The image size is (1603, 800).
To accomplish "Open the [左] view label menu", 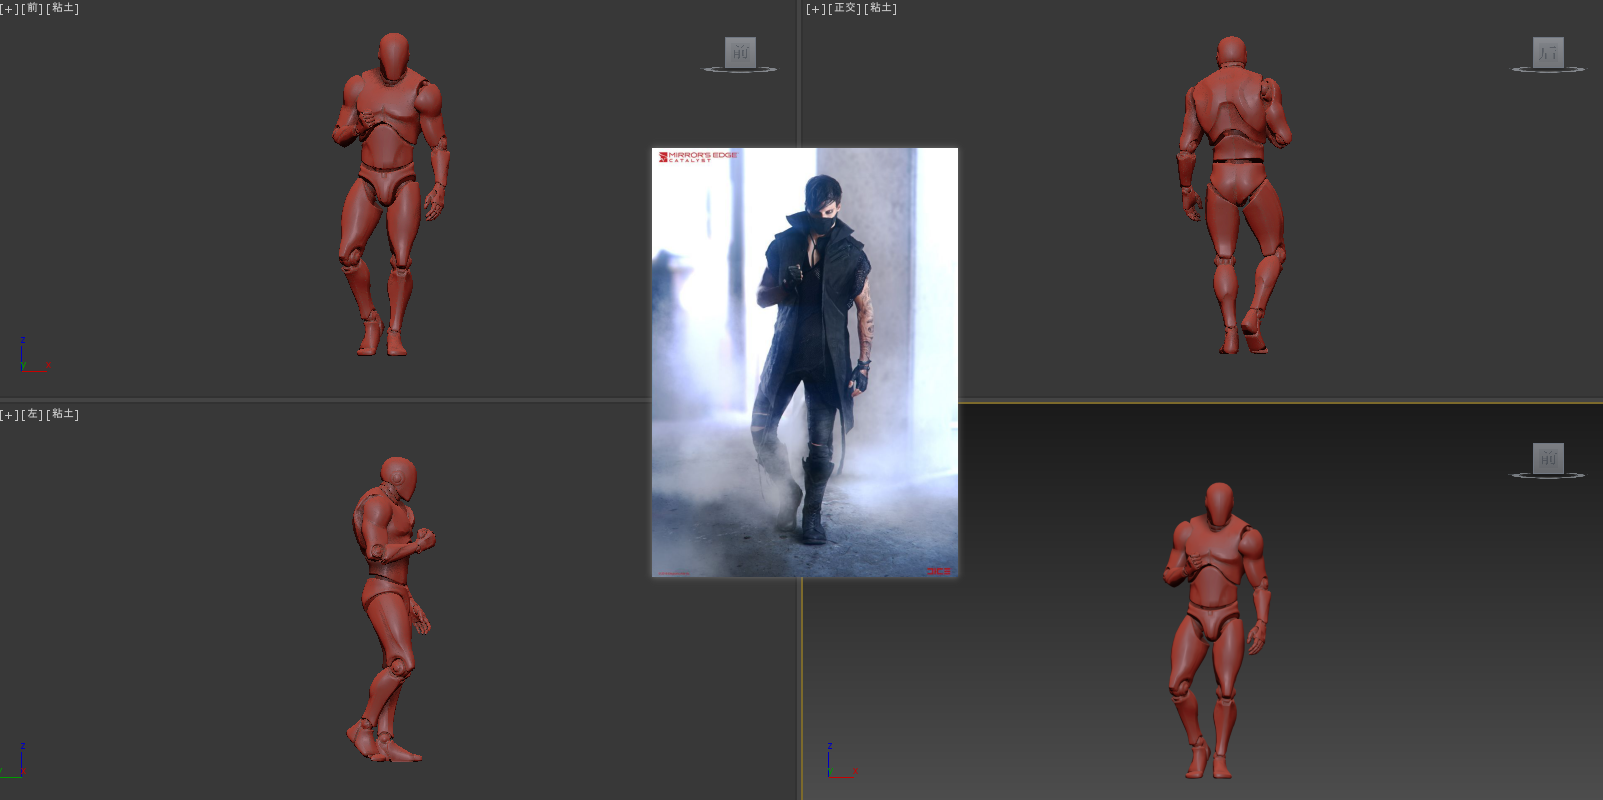I will [32, 414].
